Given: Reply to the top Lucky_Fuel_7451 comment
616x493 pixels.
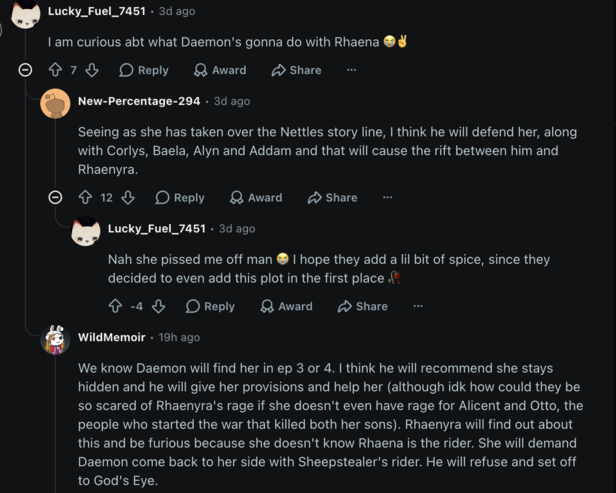Looking at the screenshot, I should pyautogui.click(x=144, y=70).
